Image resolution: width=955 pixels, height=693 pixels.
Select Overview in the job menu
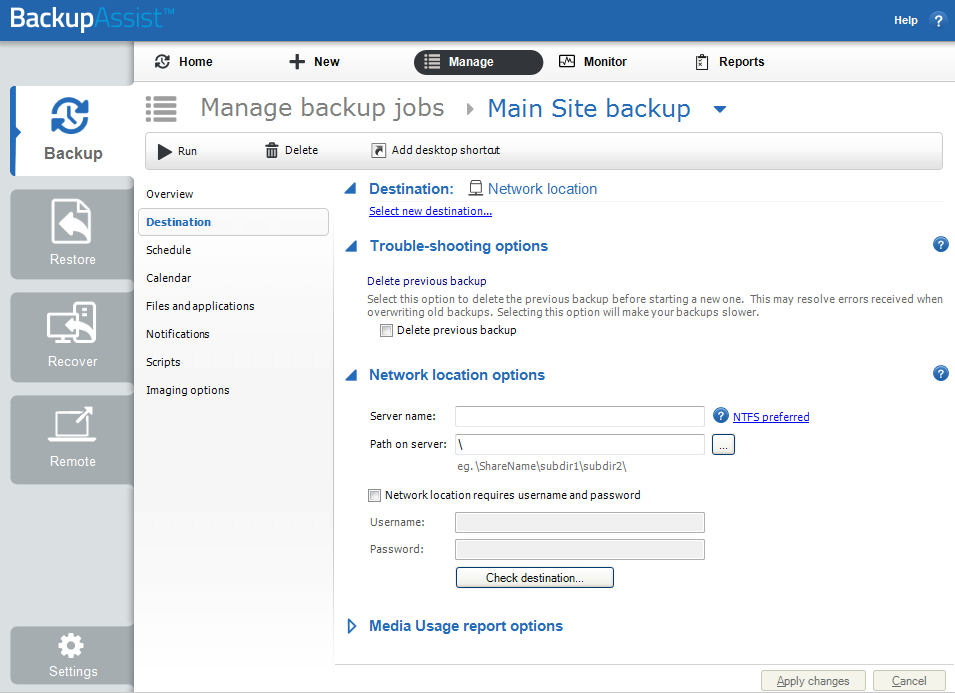[x=169, y=194]
